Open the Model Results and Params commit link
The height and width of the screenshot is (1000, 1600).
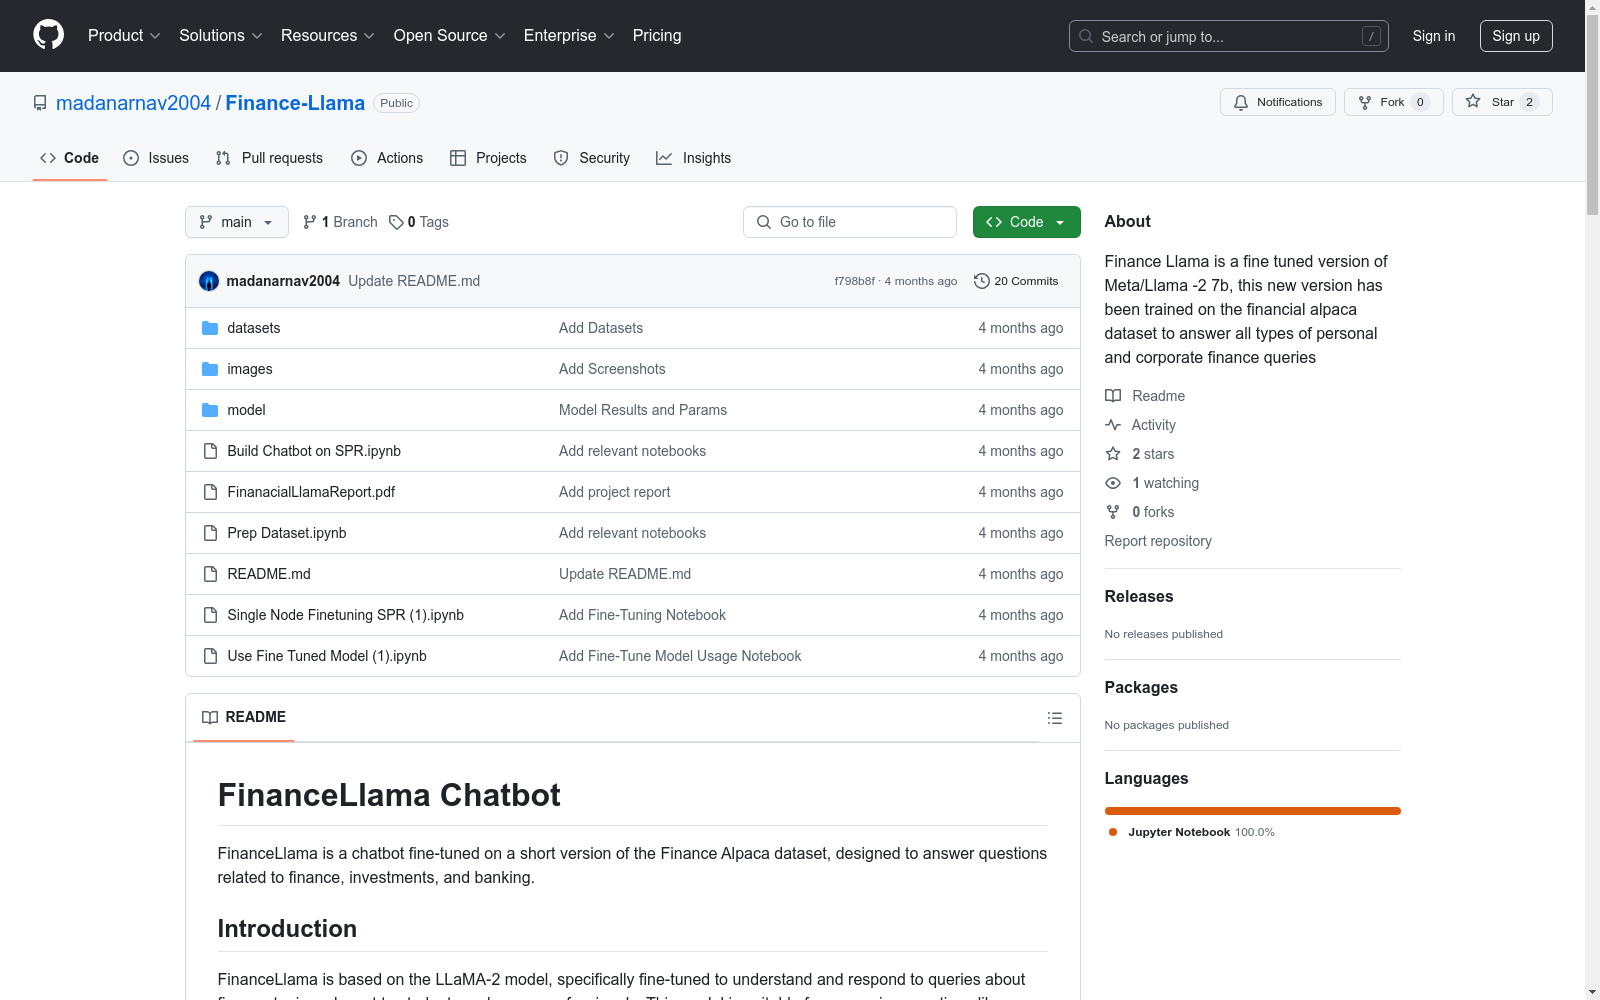[643, 410]
